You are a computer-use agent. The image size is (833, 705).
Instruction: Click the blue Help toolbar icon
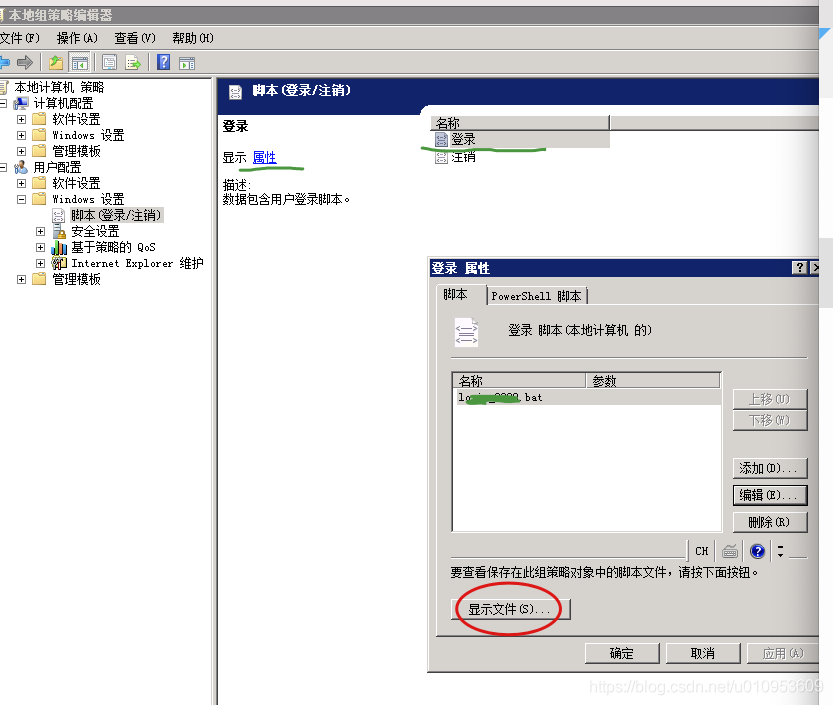[x=161, y=62]
